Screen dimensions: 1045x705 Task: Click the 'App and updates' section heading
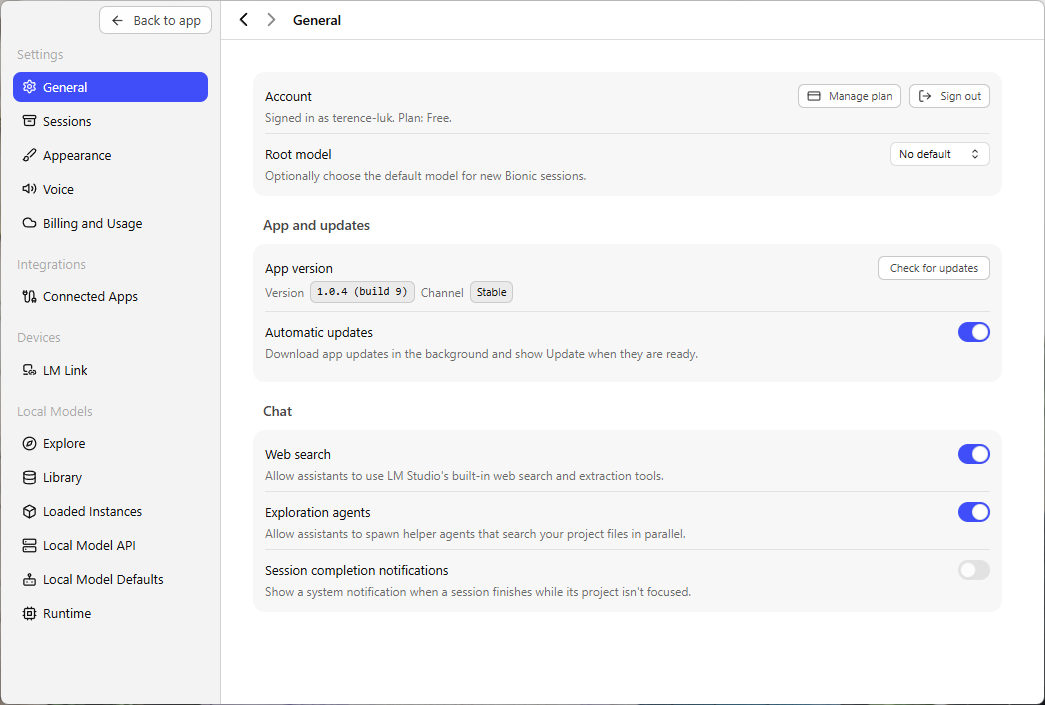[x=317, y=225]
